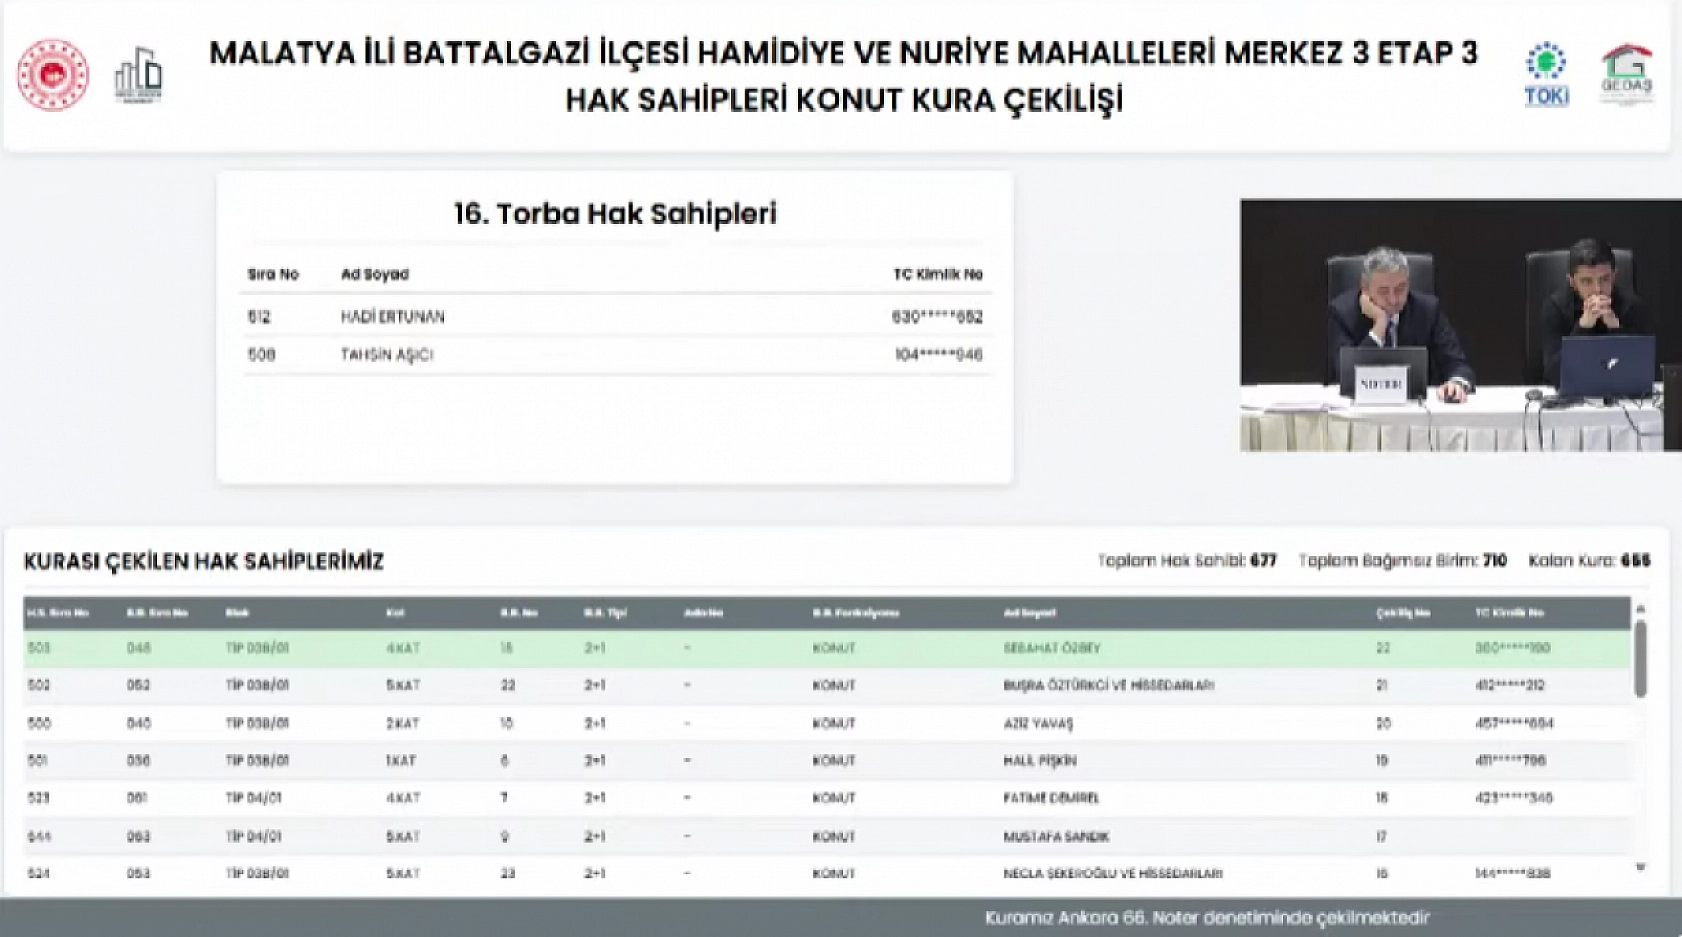This screenshot has height=937, width=1682.
Task: Select the HADİ ERTUNAN name in the bag list
Action: click(x=392, y=317)
